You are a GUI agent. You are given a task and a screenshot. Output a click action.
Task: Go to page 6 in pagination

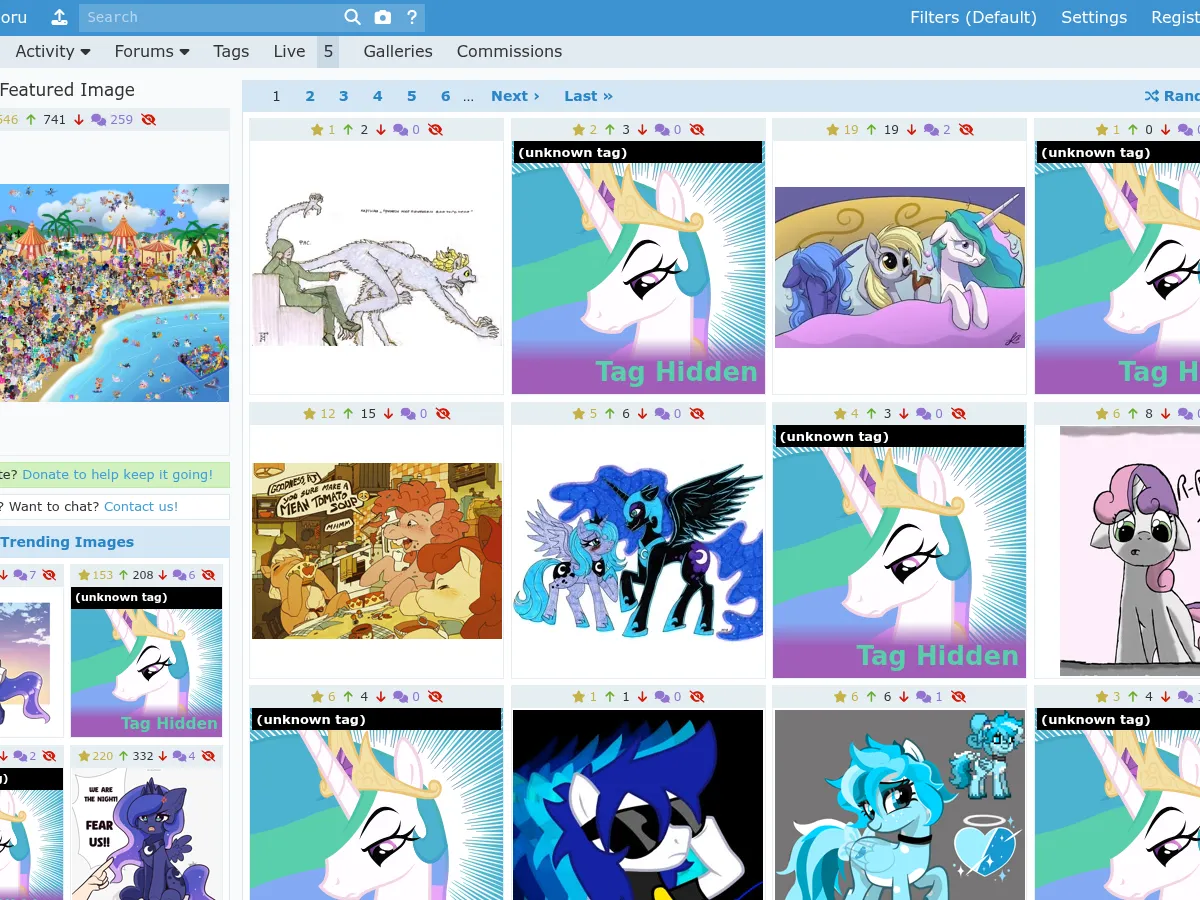(x=445, y=96)
